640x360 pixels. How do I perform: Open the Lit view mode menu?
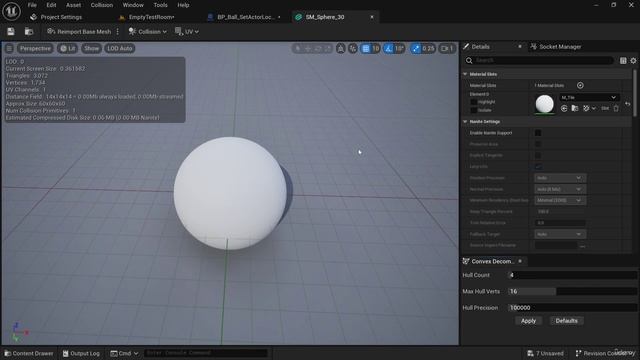(x=68, y=48)
